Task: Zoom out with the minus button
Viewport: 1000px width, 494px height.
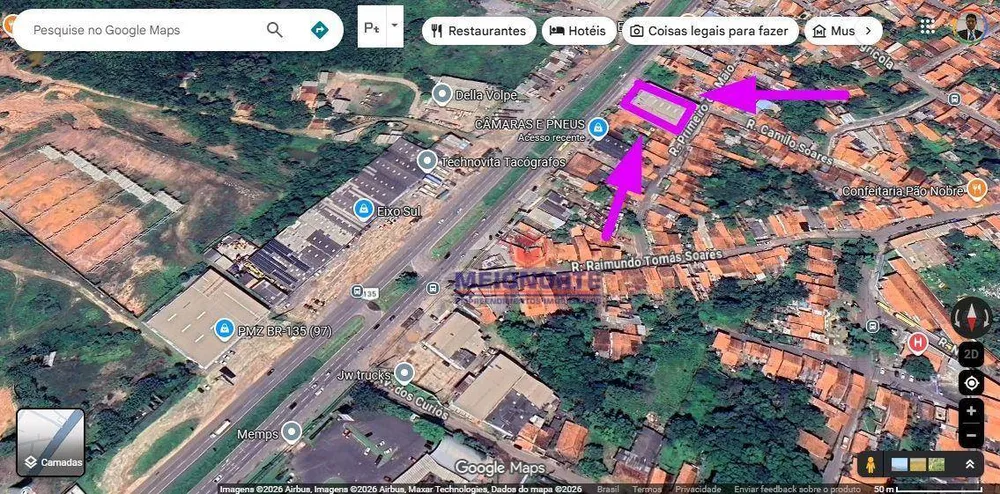Action: pyautogui.click(x=971, y=435)
